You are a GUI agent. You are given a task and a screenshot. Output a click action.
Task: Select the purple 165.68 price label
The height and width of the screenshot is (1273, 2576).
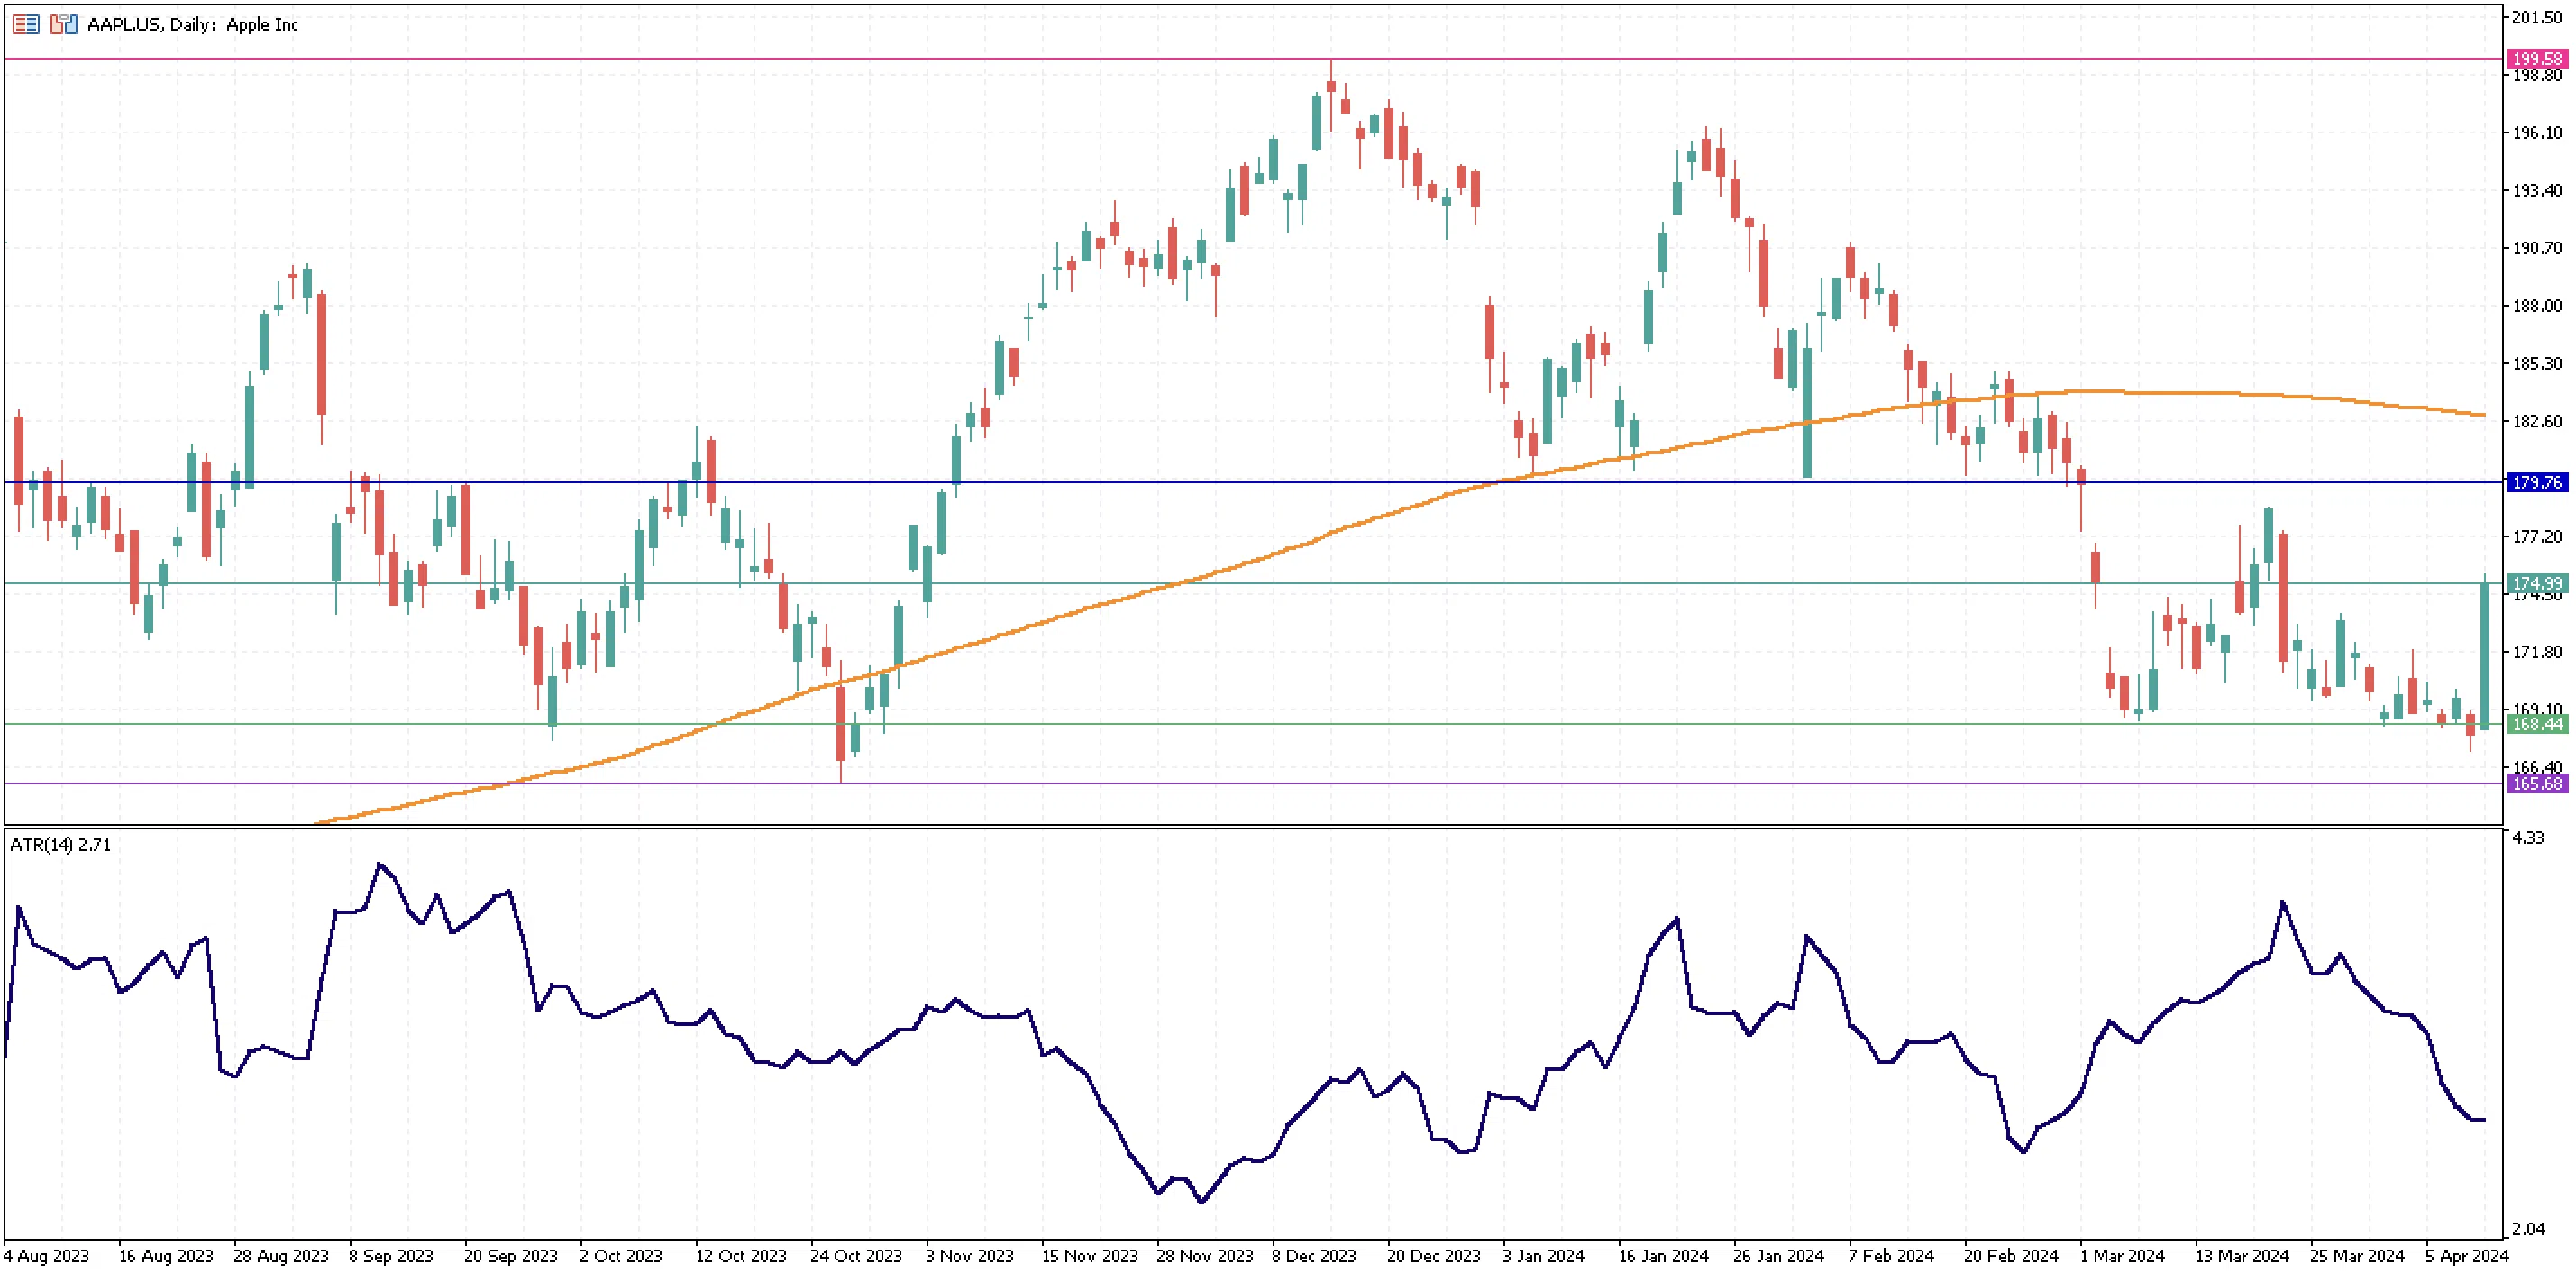pos(2536,783)
